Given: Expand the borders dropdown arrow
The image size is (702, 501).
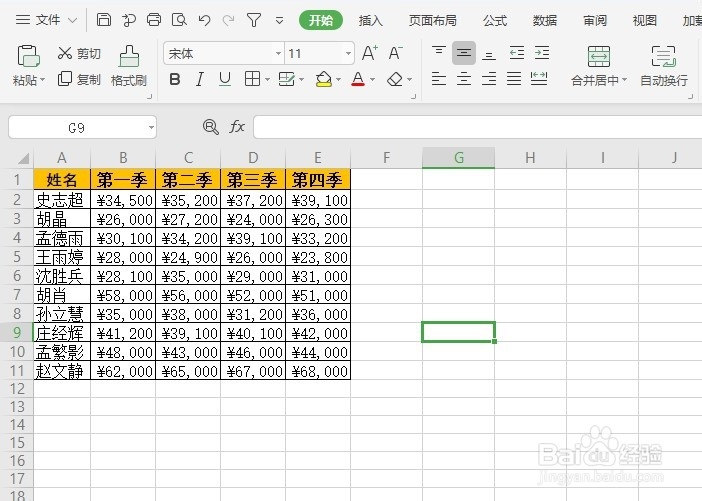Looking at the screenshot, I should click(267, 80).
